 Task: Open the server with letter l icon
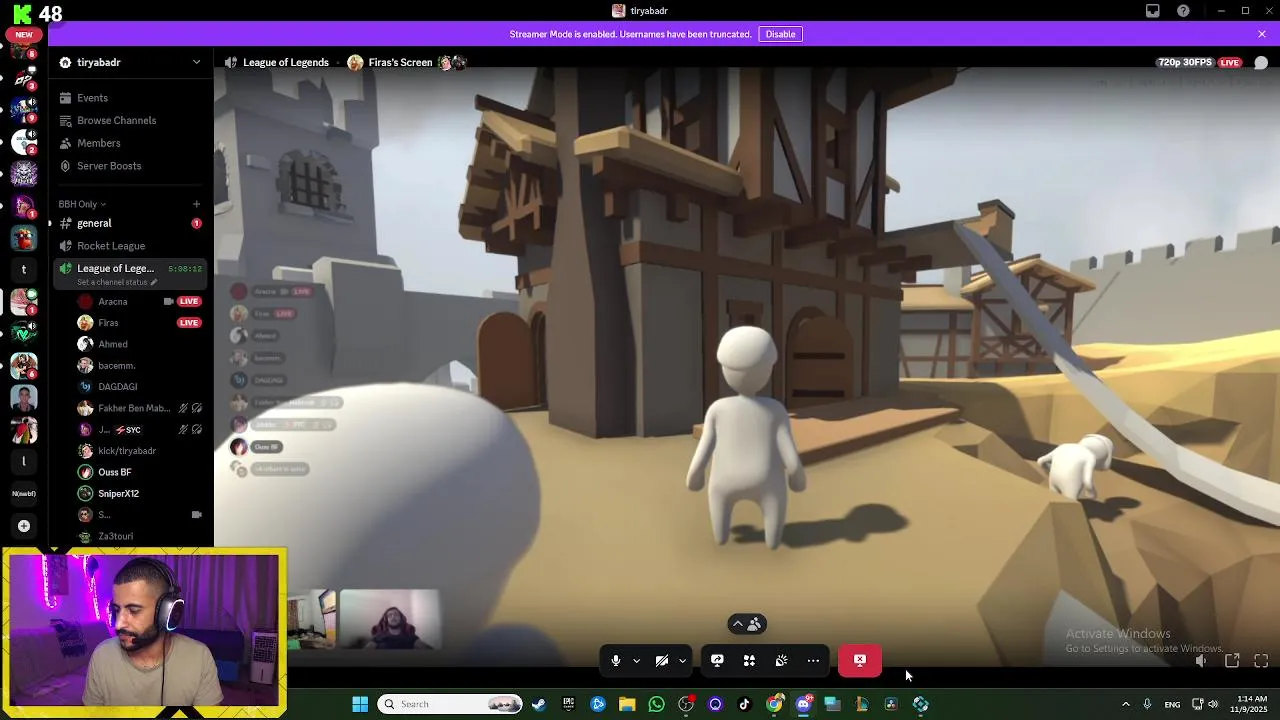pos(24,462)
